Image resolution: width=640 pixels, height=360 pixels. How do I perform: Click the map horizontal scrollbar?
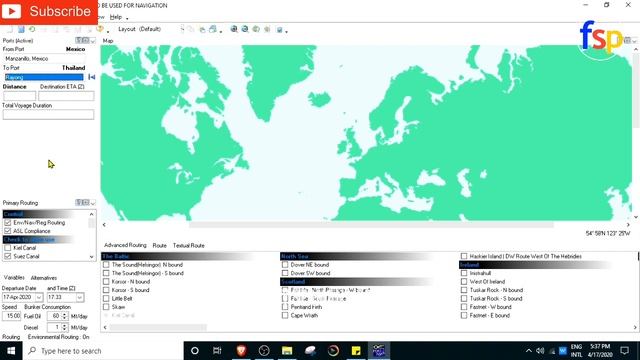tap(371, 225)
